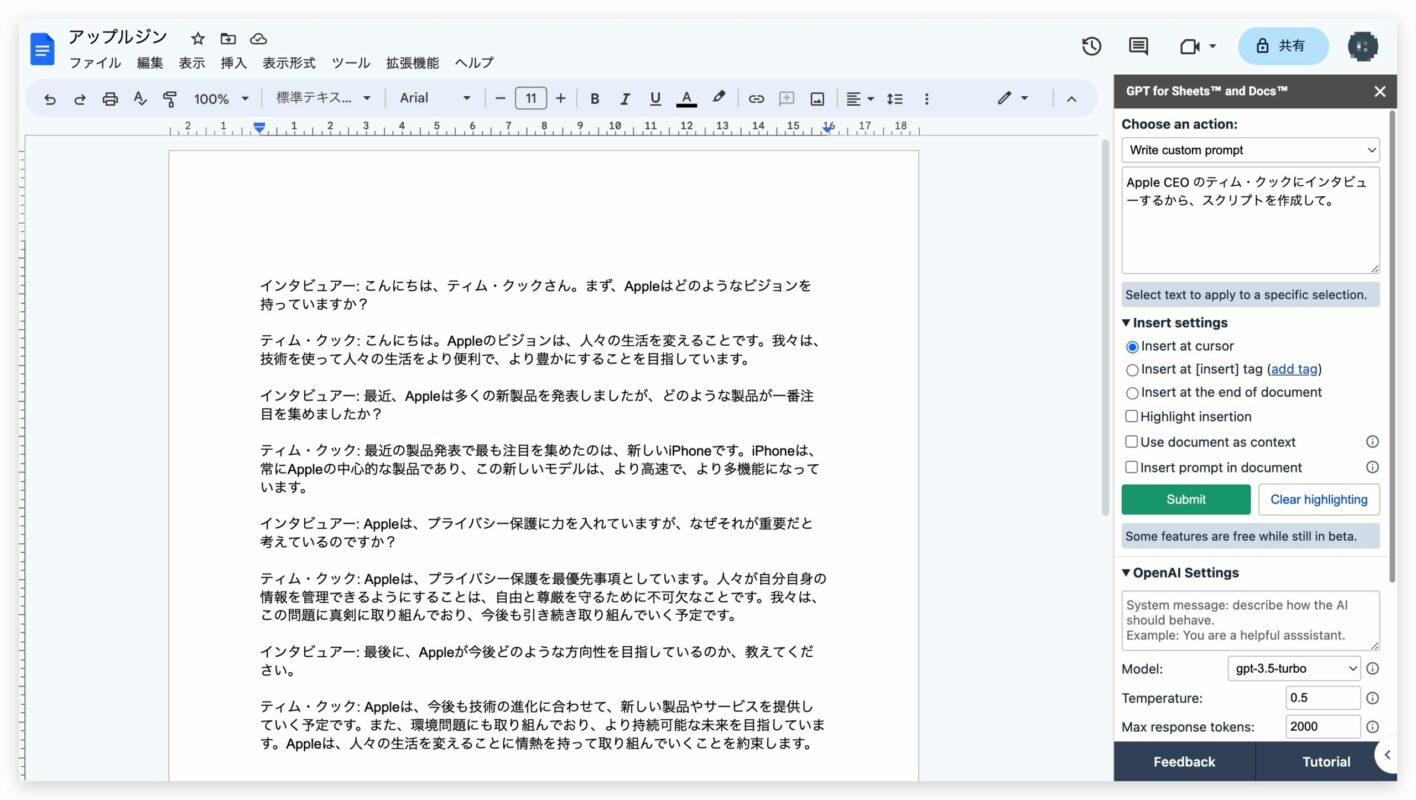Open the Arial font dropdown
1416x800 pixels.
pyautogui.click(x=434, y=98)
